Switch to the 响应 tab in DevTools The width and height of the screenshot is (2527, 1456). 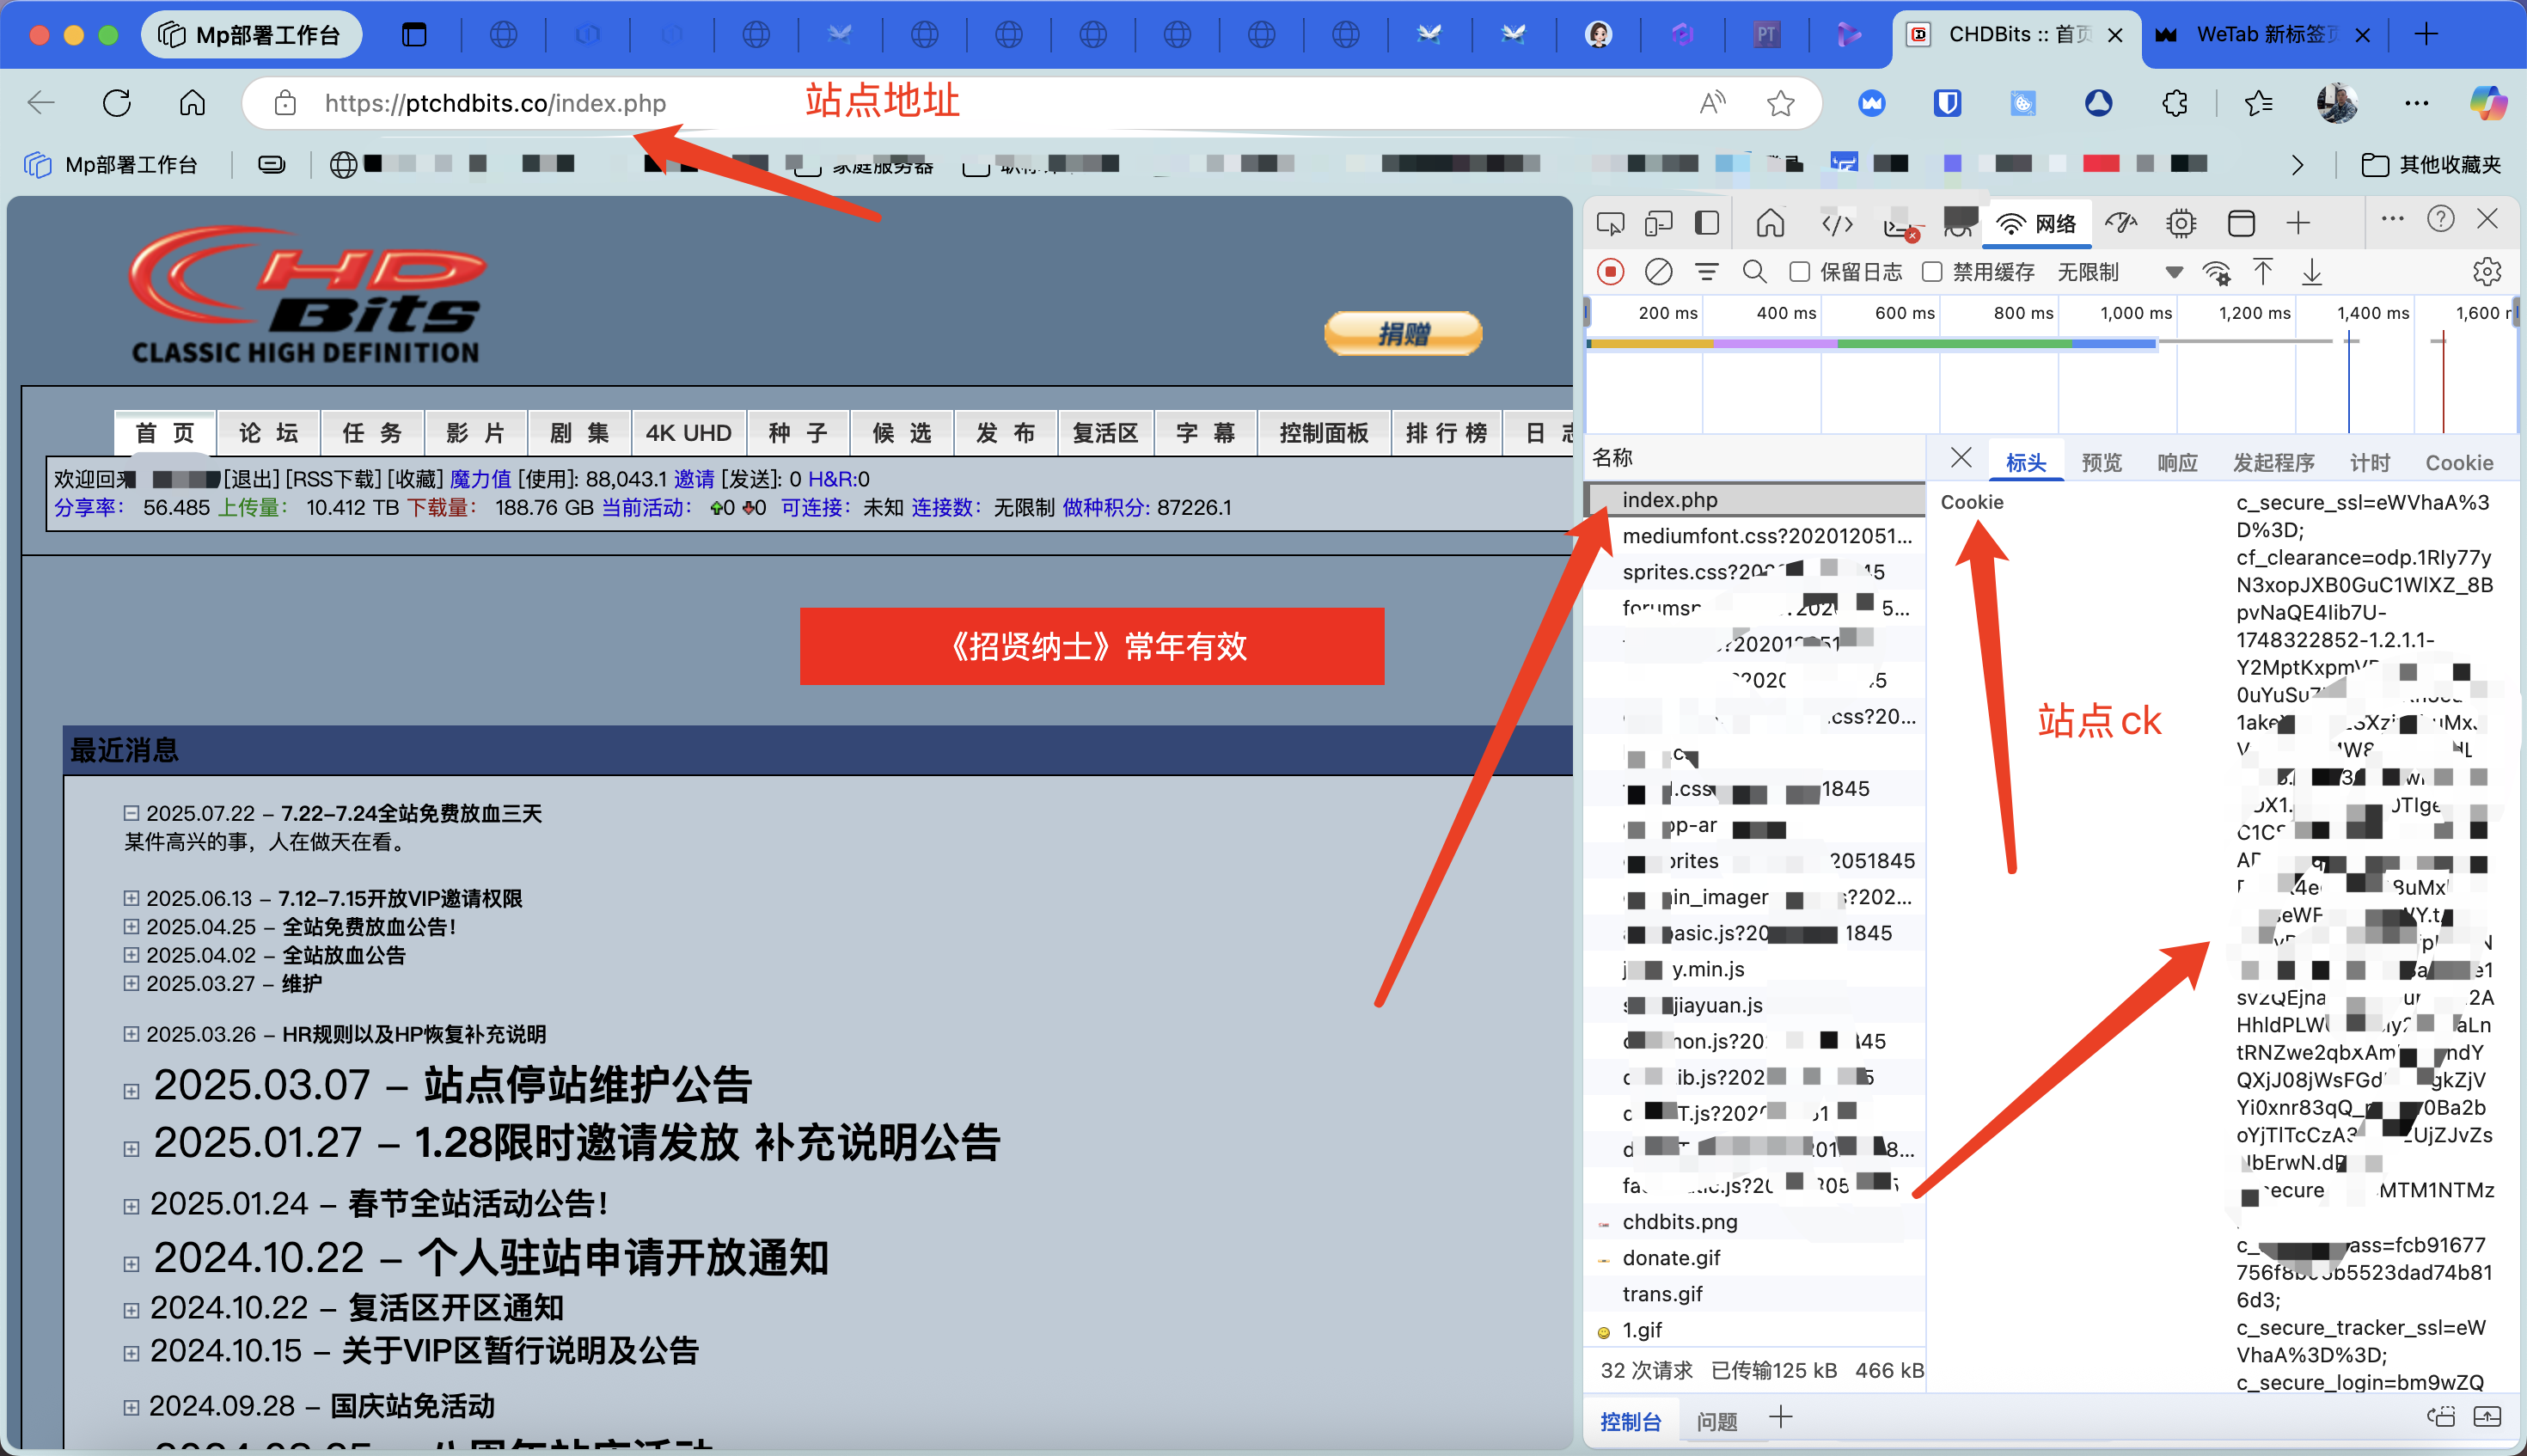click(x=2177, y=462)
